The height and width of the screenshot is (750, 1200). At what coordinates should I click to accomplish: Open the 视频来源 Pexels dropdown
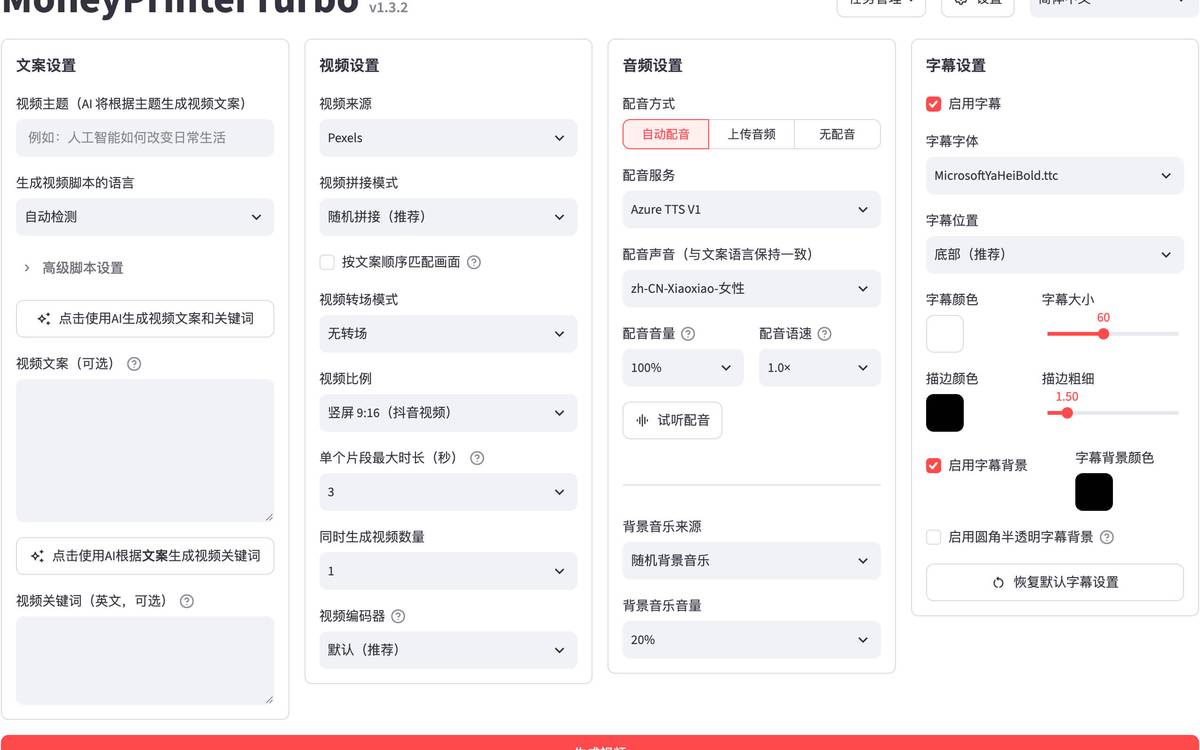click(448, 138)
